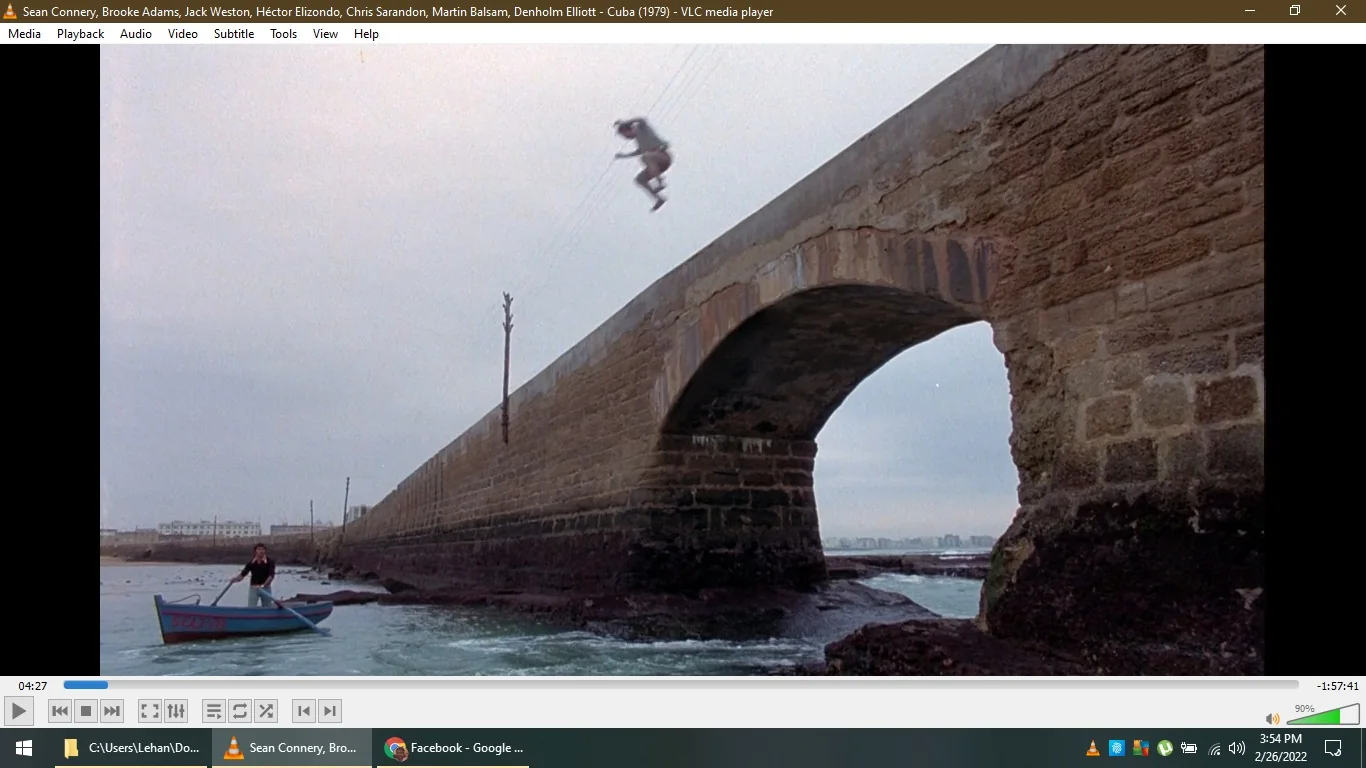Open Wi-Fi network settings tray icon
Viewport: 1366px width, 768px height.
click(1214, 748)
